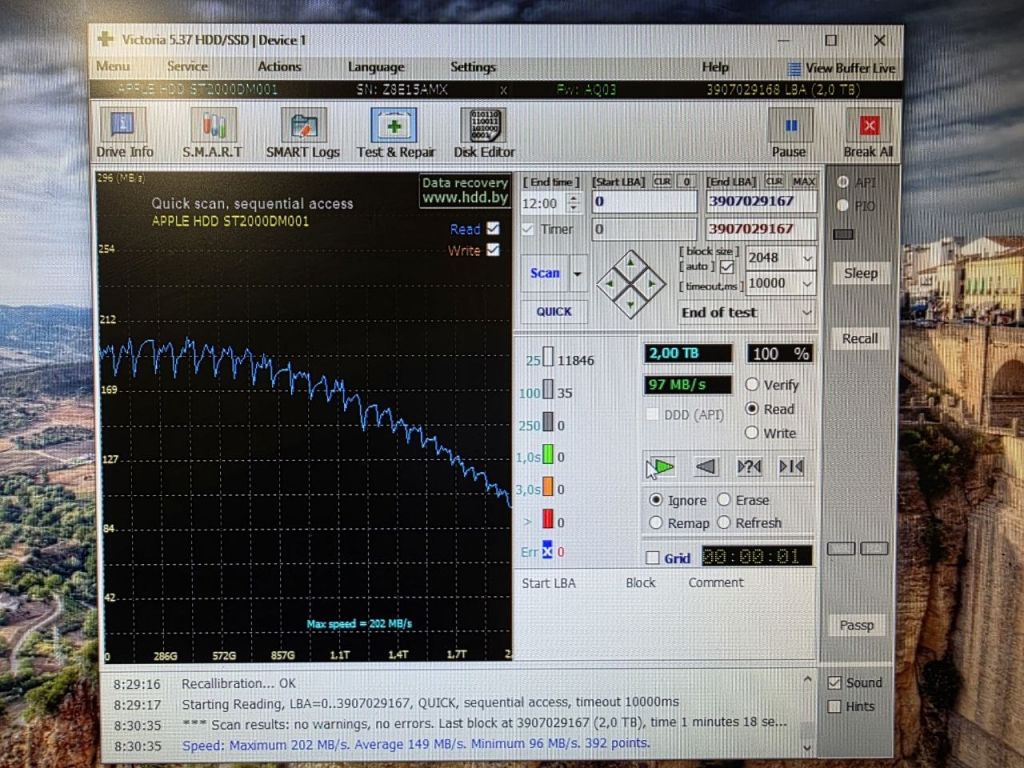Start scan with green play arrow
The height and width of the screenshot is (768, 1024).
click(x=663, y=466)
